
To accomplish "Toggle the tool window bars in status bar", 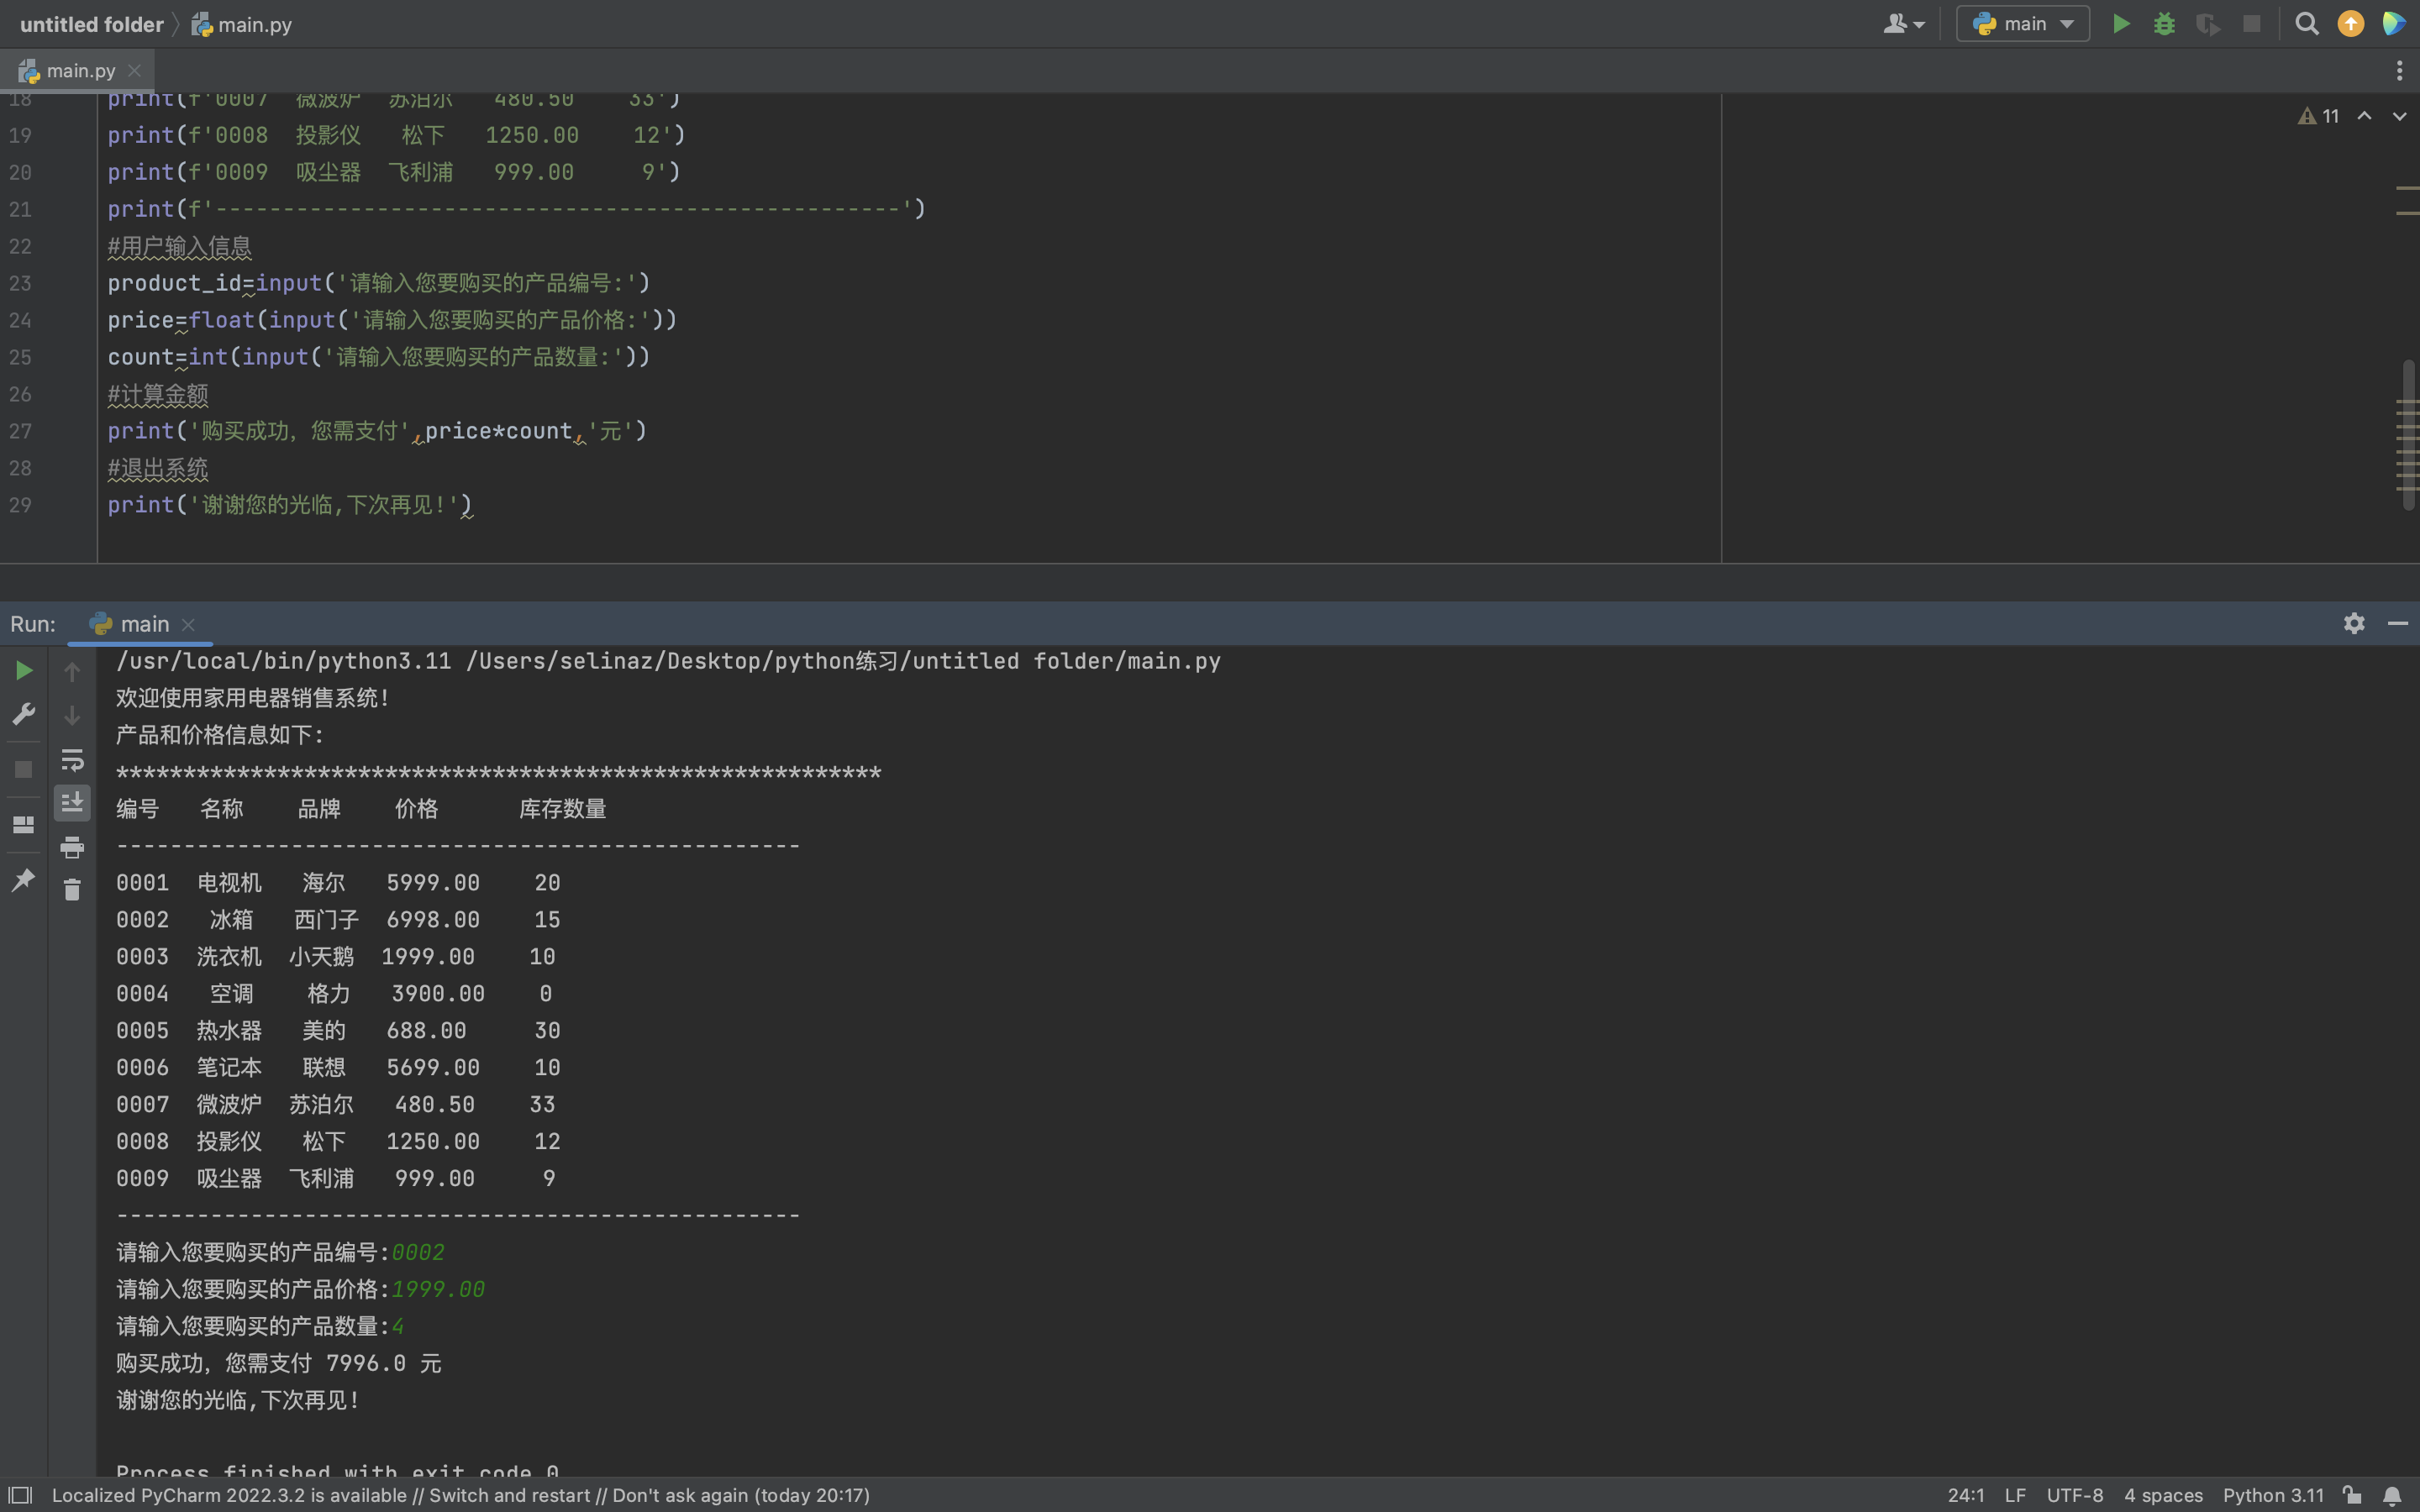I will click(20, 1495).
